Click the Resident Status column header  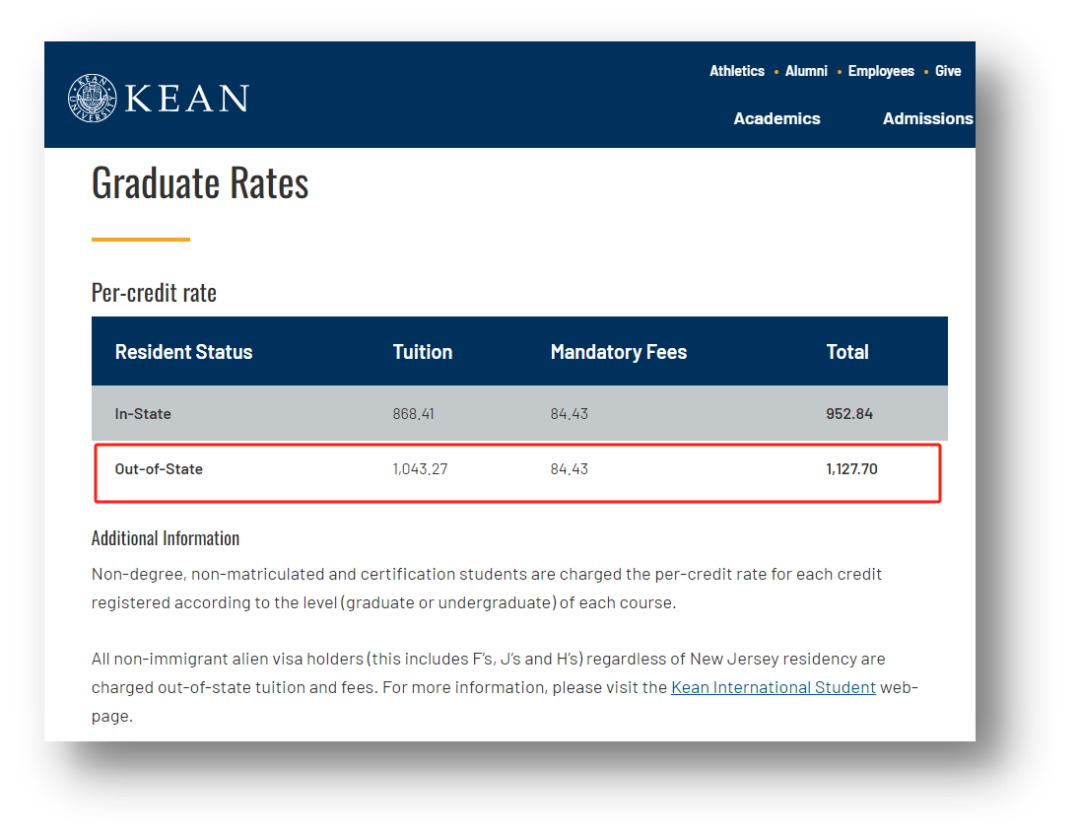[x=184, y=352]
